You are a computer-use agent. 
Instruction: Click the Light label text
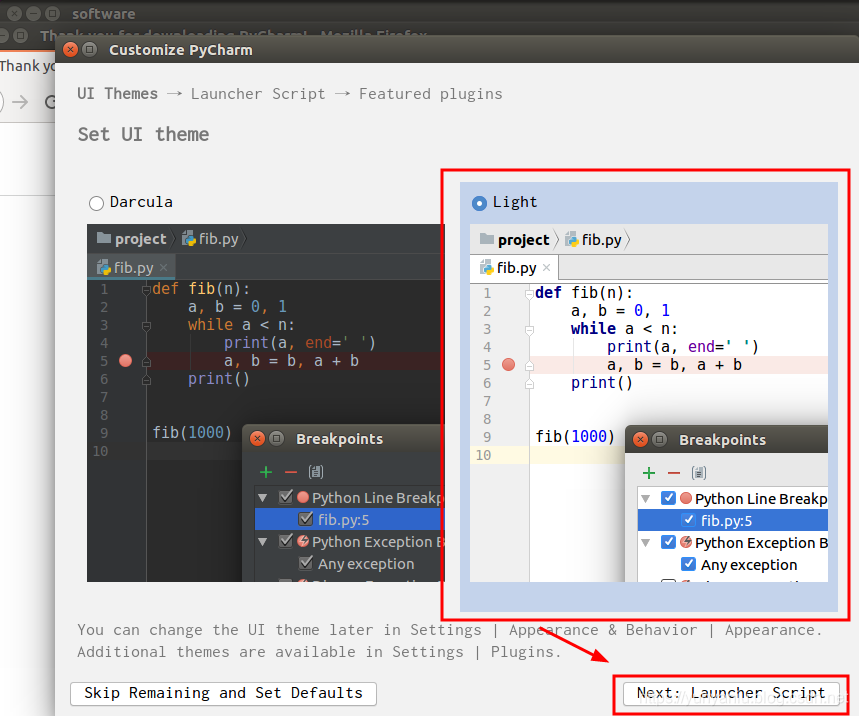(515, 202)
